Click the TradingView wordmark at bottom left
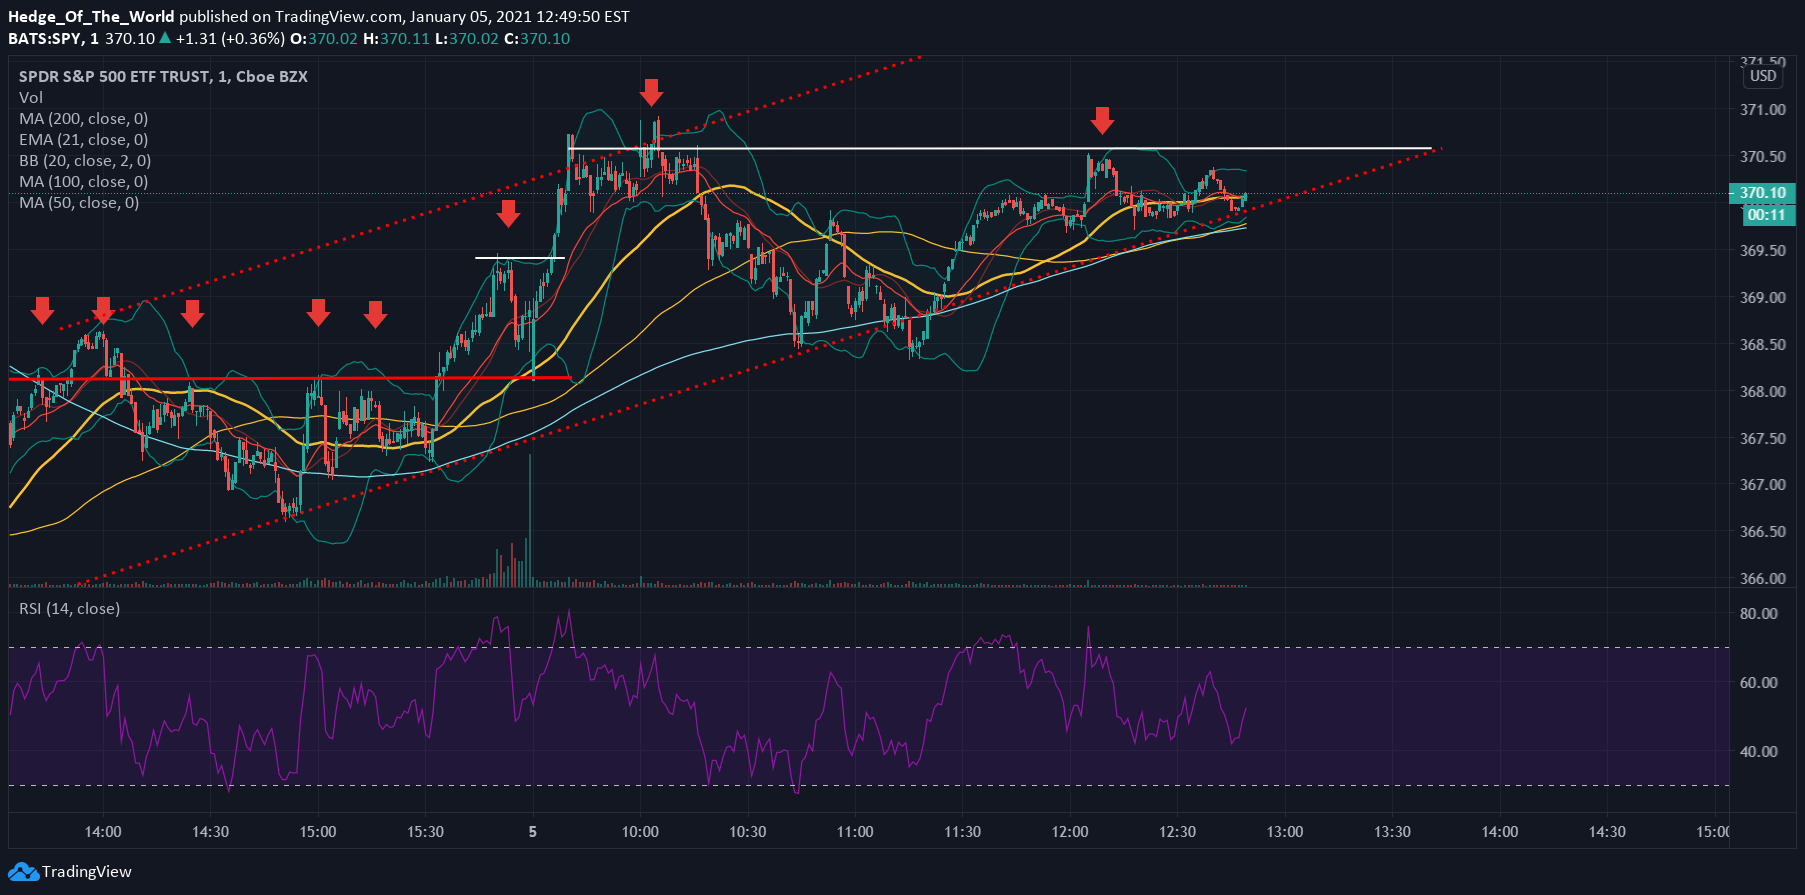This screenshot has height=895, width=1805. tap(87, 871)
